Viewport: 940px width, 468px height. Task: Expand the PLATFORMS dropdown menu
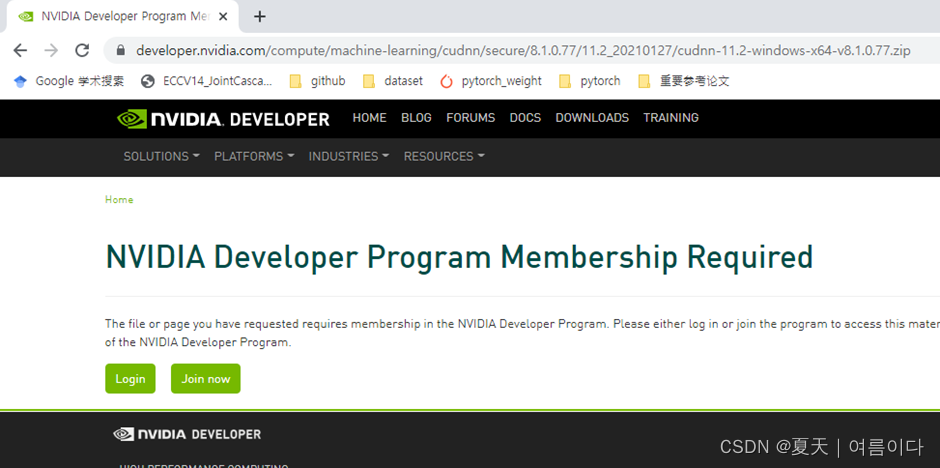coord(254,156)
